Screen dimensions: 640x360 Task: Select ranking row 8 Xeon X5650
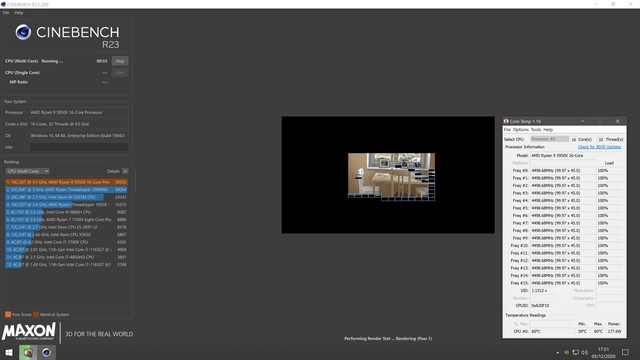click(66, 235)
